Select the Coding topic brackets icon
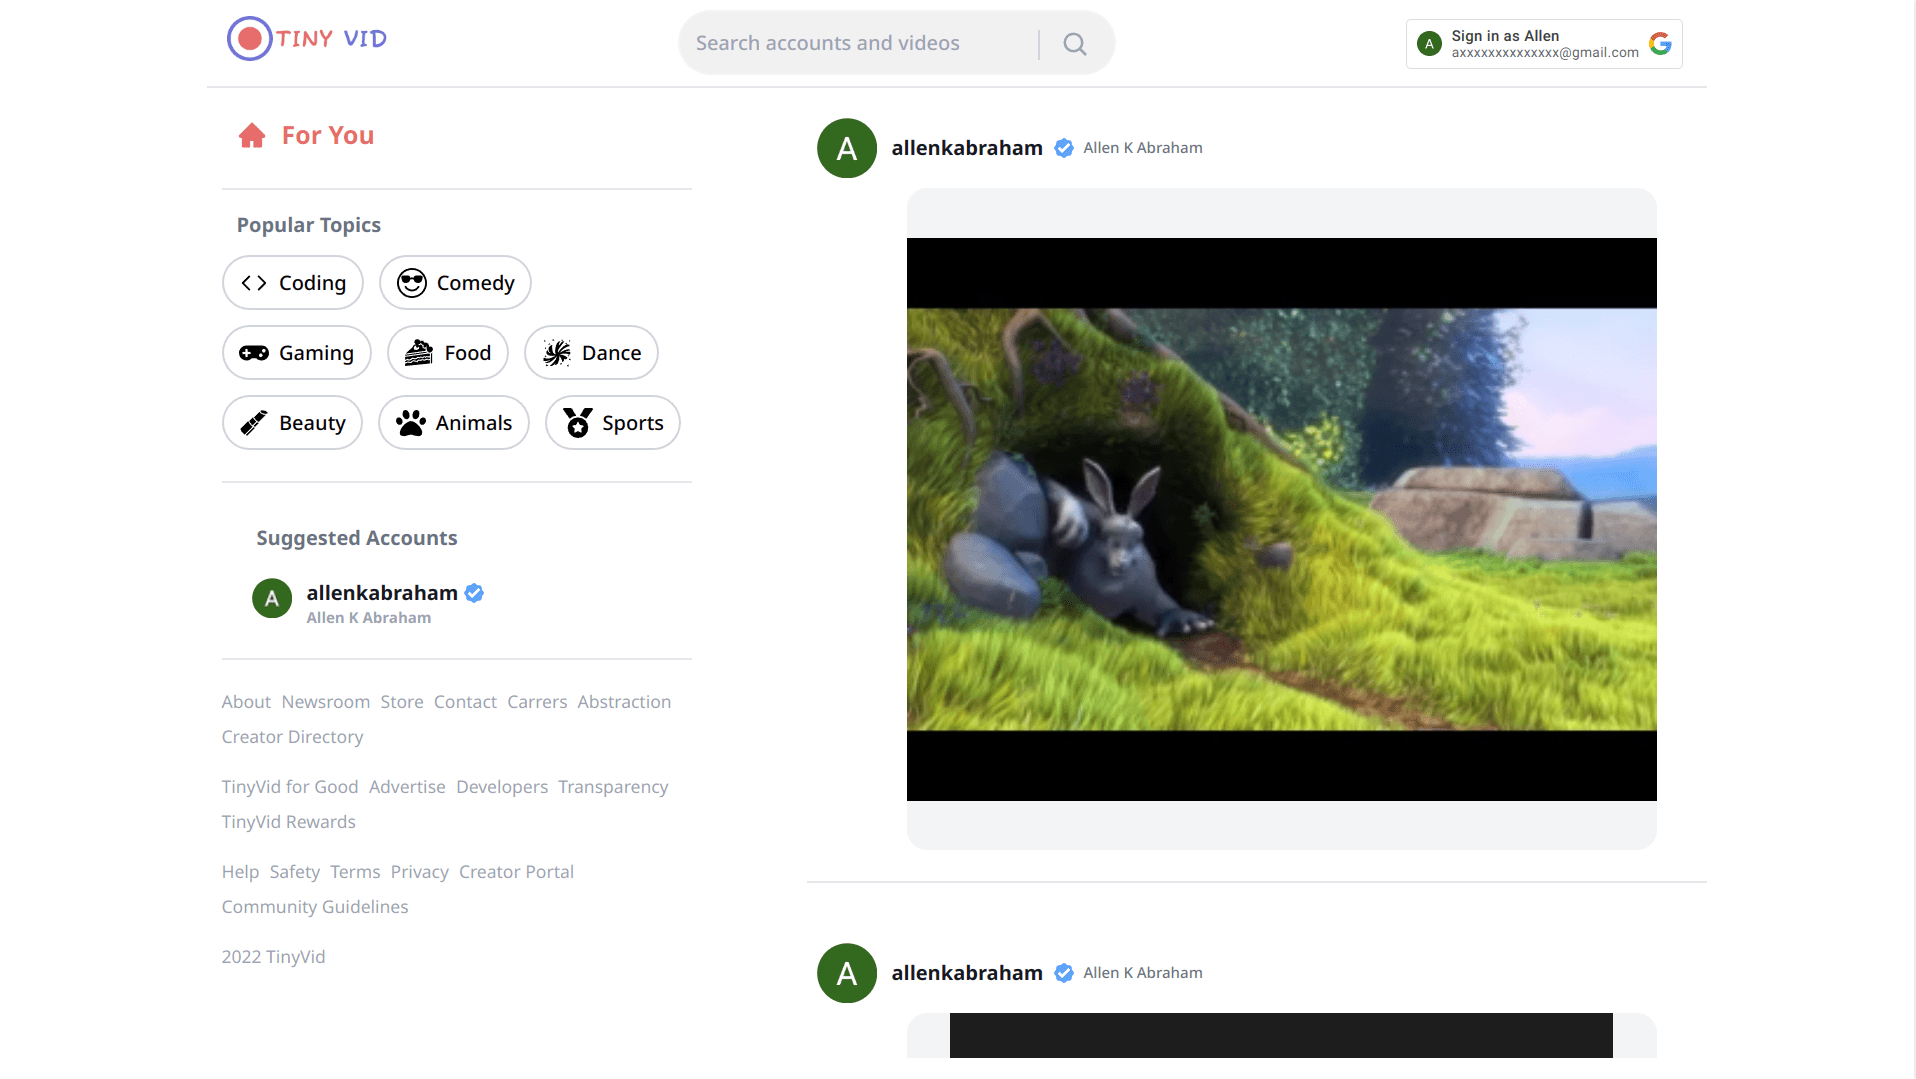The height and width of the screenshot is (1079, 1916). click(x=254, y=283)
